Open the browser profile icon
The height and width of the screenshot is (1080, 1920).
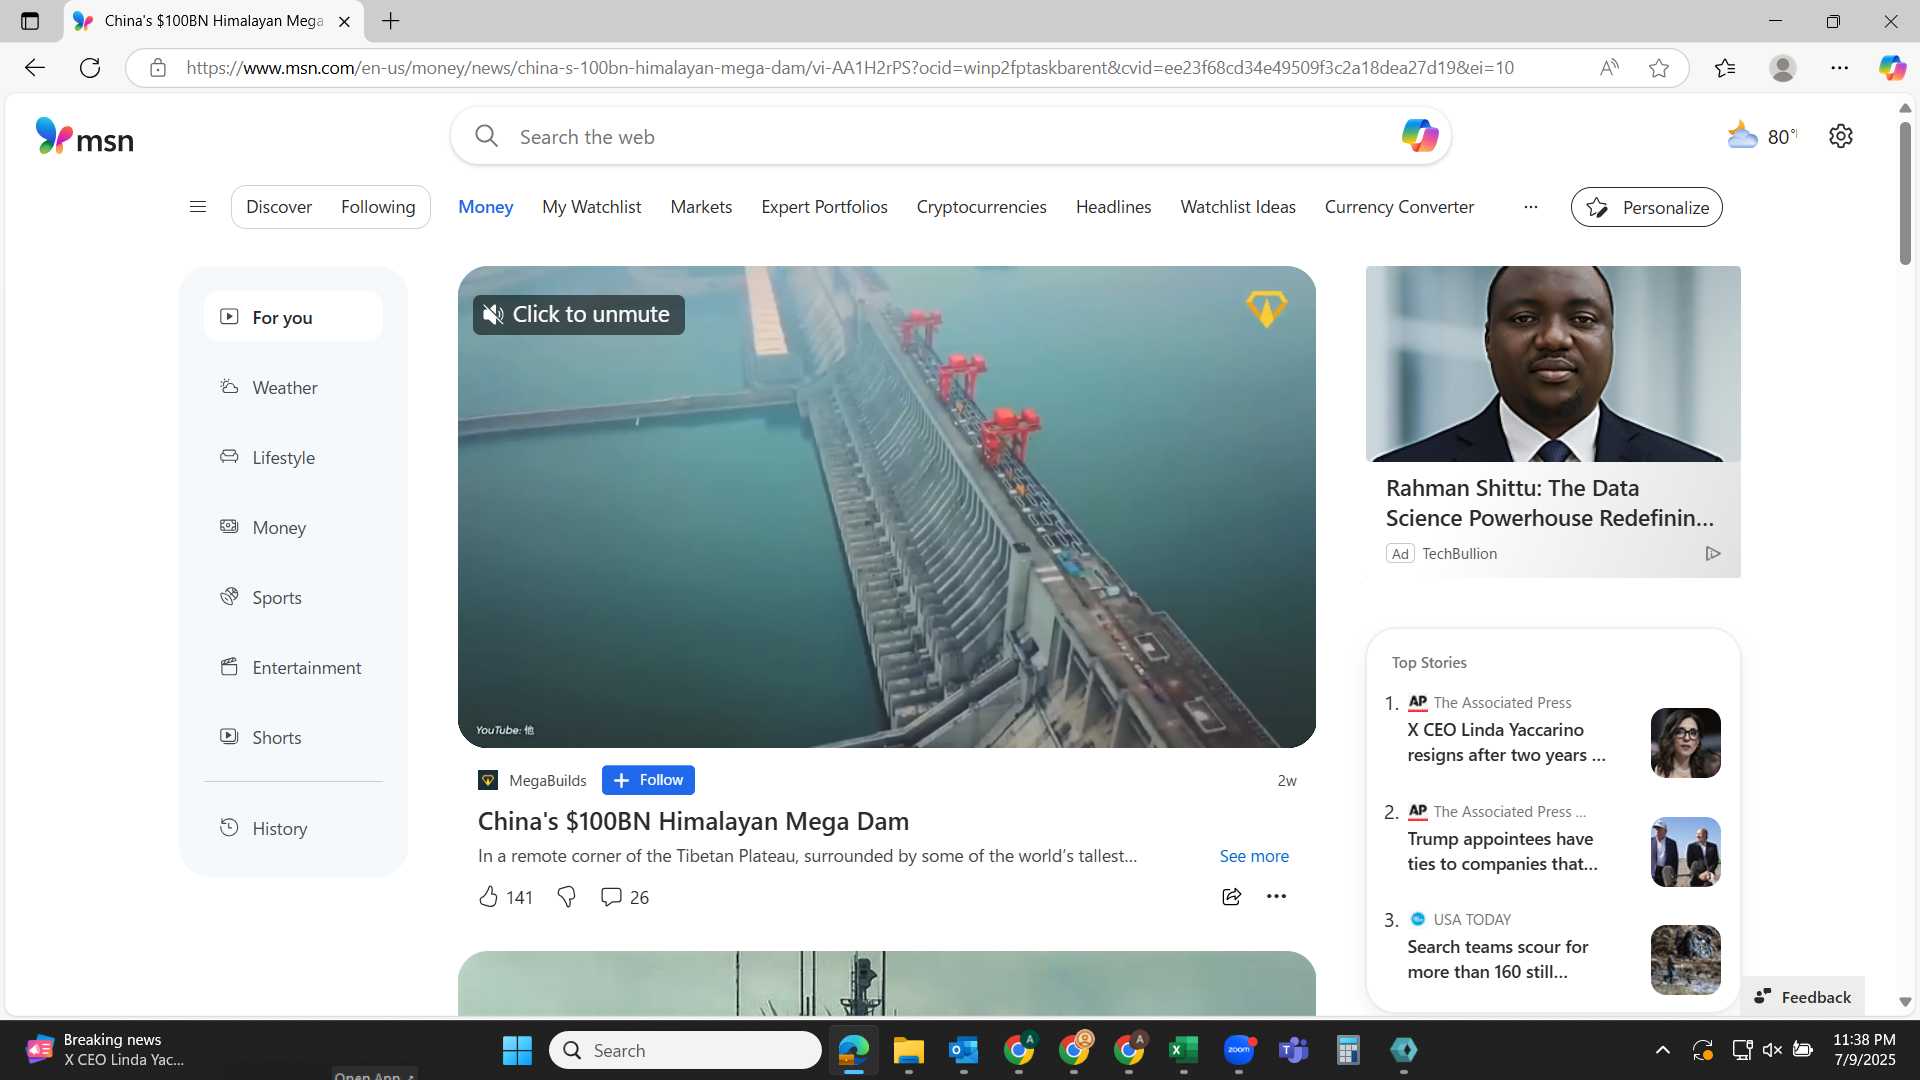coord(1782,68)
